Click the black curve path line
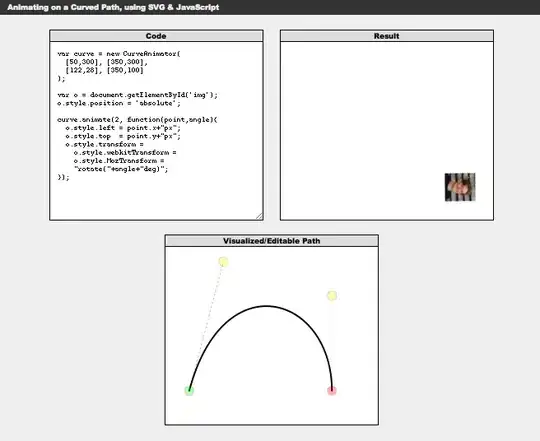 click(x=266, y=306)
